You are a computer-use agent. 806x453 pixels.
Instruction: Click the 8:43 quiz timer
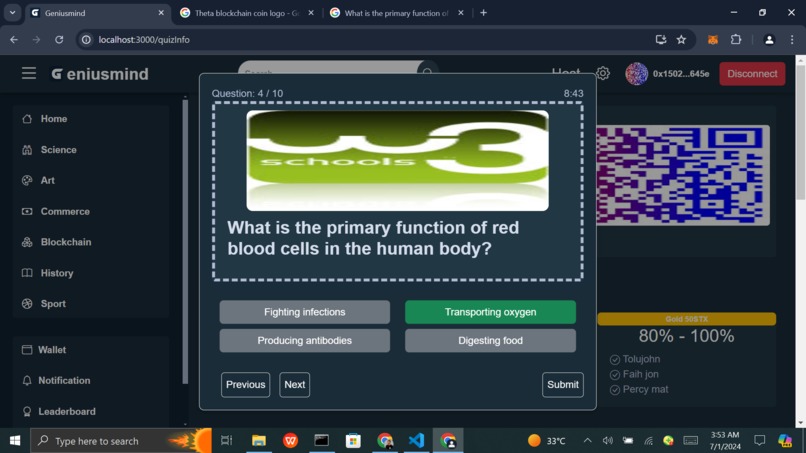(573, 94)
